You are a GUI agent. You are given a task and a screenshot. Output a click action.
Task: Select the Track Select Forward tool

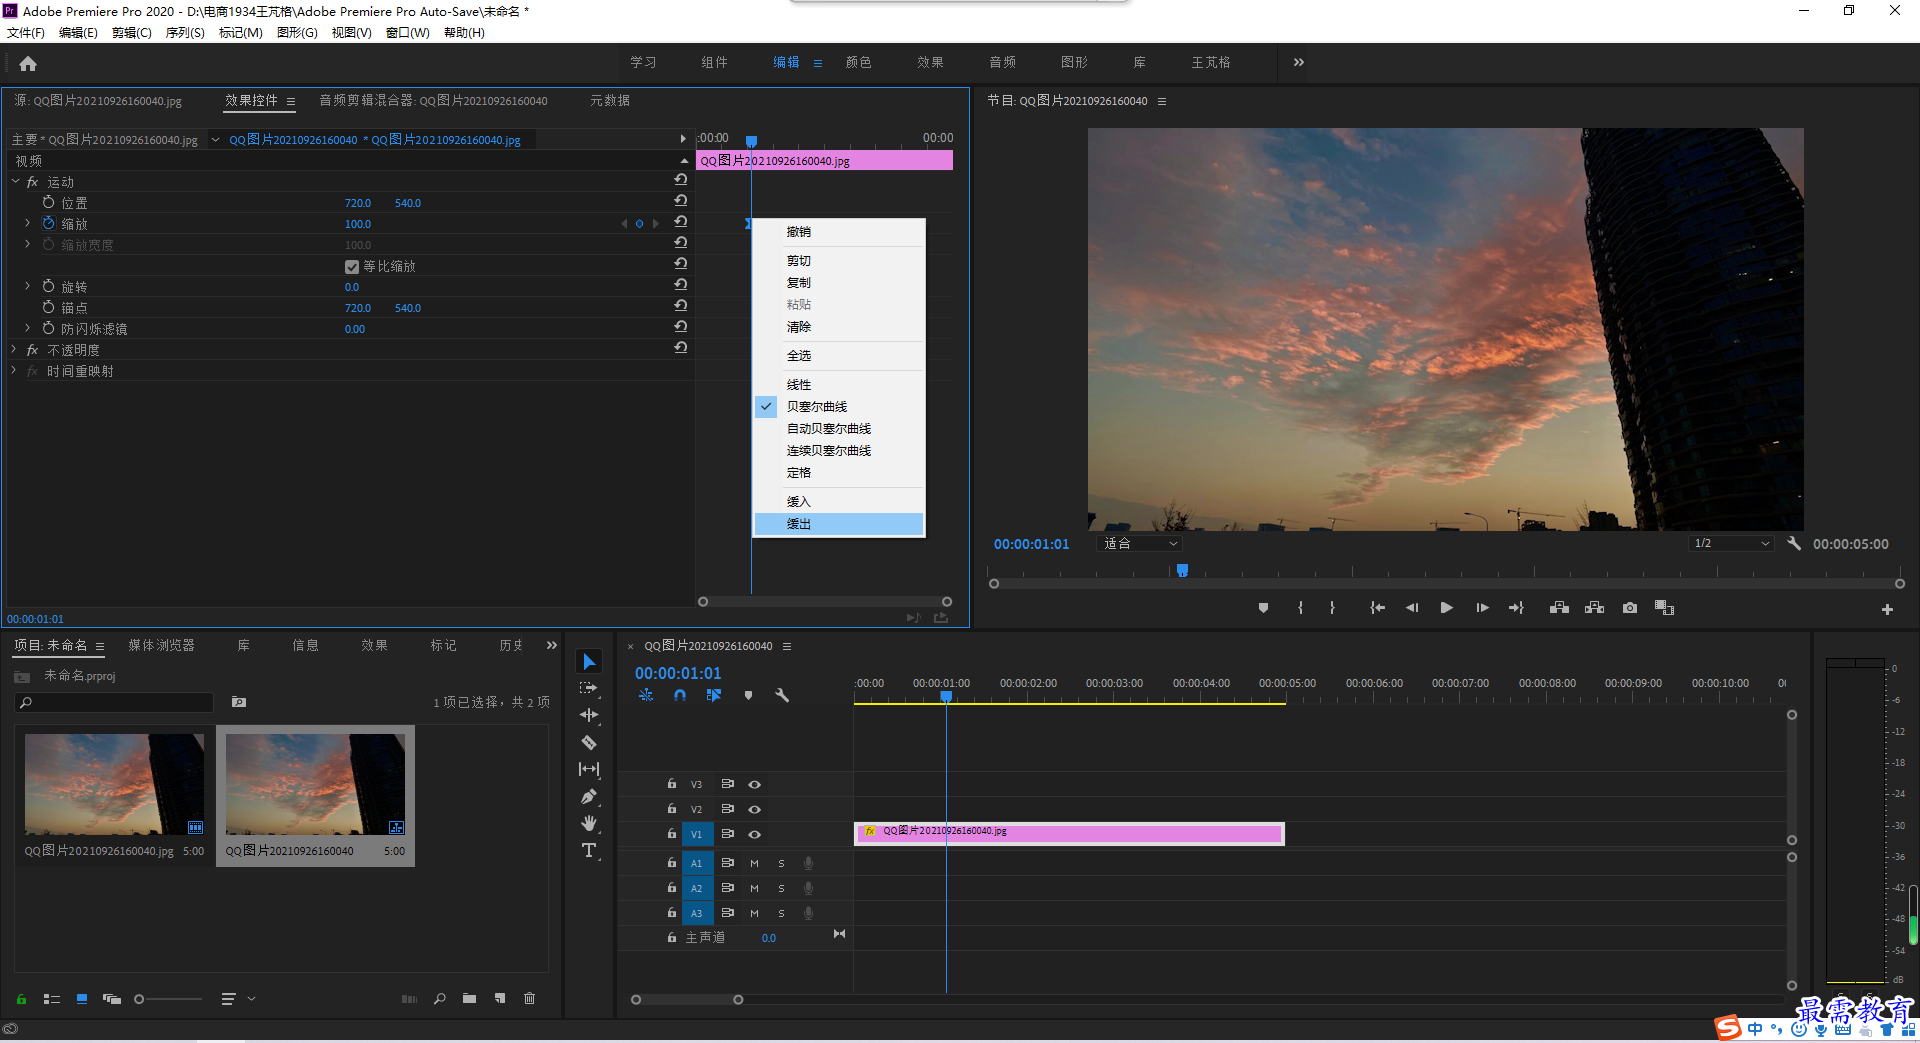click(x=589, y=688)
